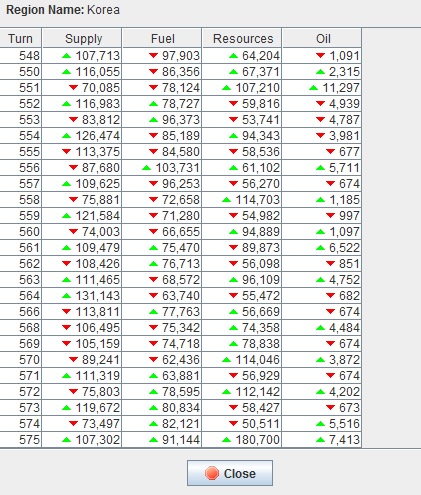The height and width of the screenshot is (495, 421).
Task: Select Supply value 116,055
Action: 97,72
